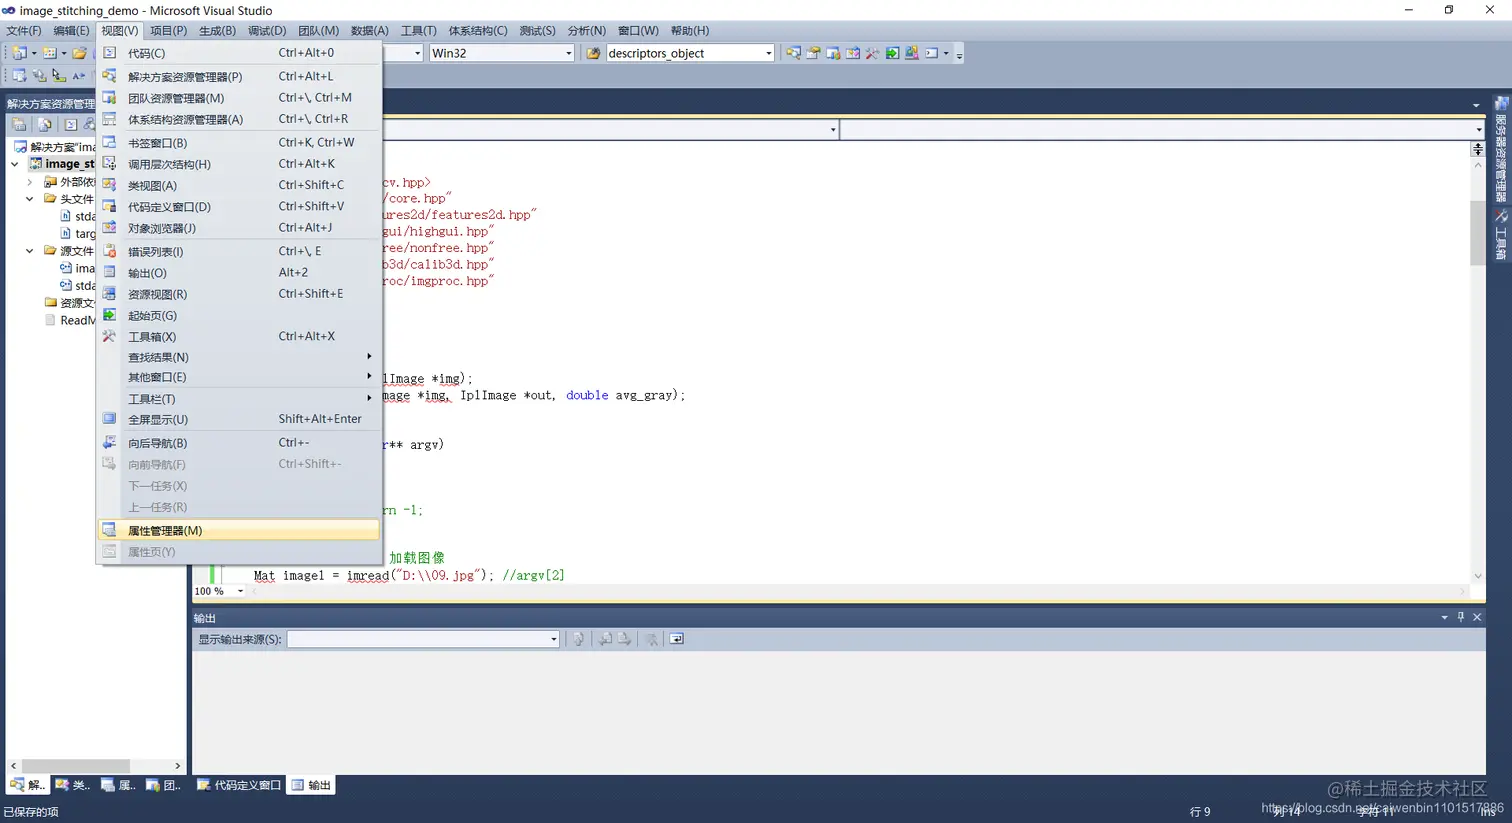The height and width of the screenshot is (823, 1512).
Task: Select 全屏显示(U) menu item
Action: coord(239,419)
